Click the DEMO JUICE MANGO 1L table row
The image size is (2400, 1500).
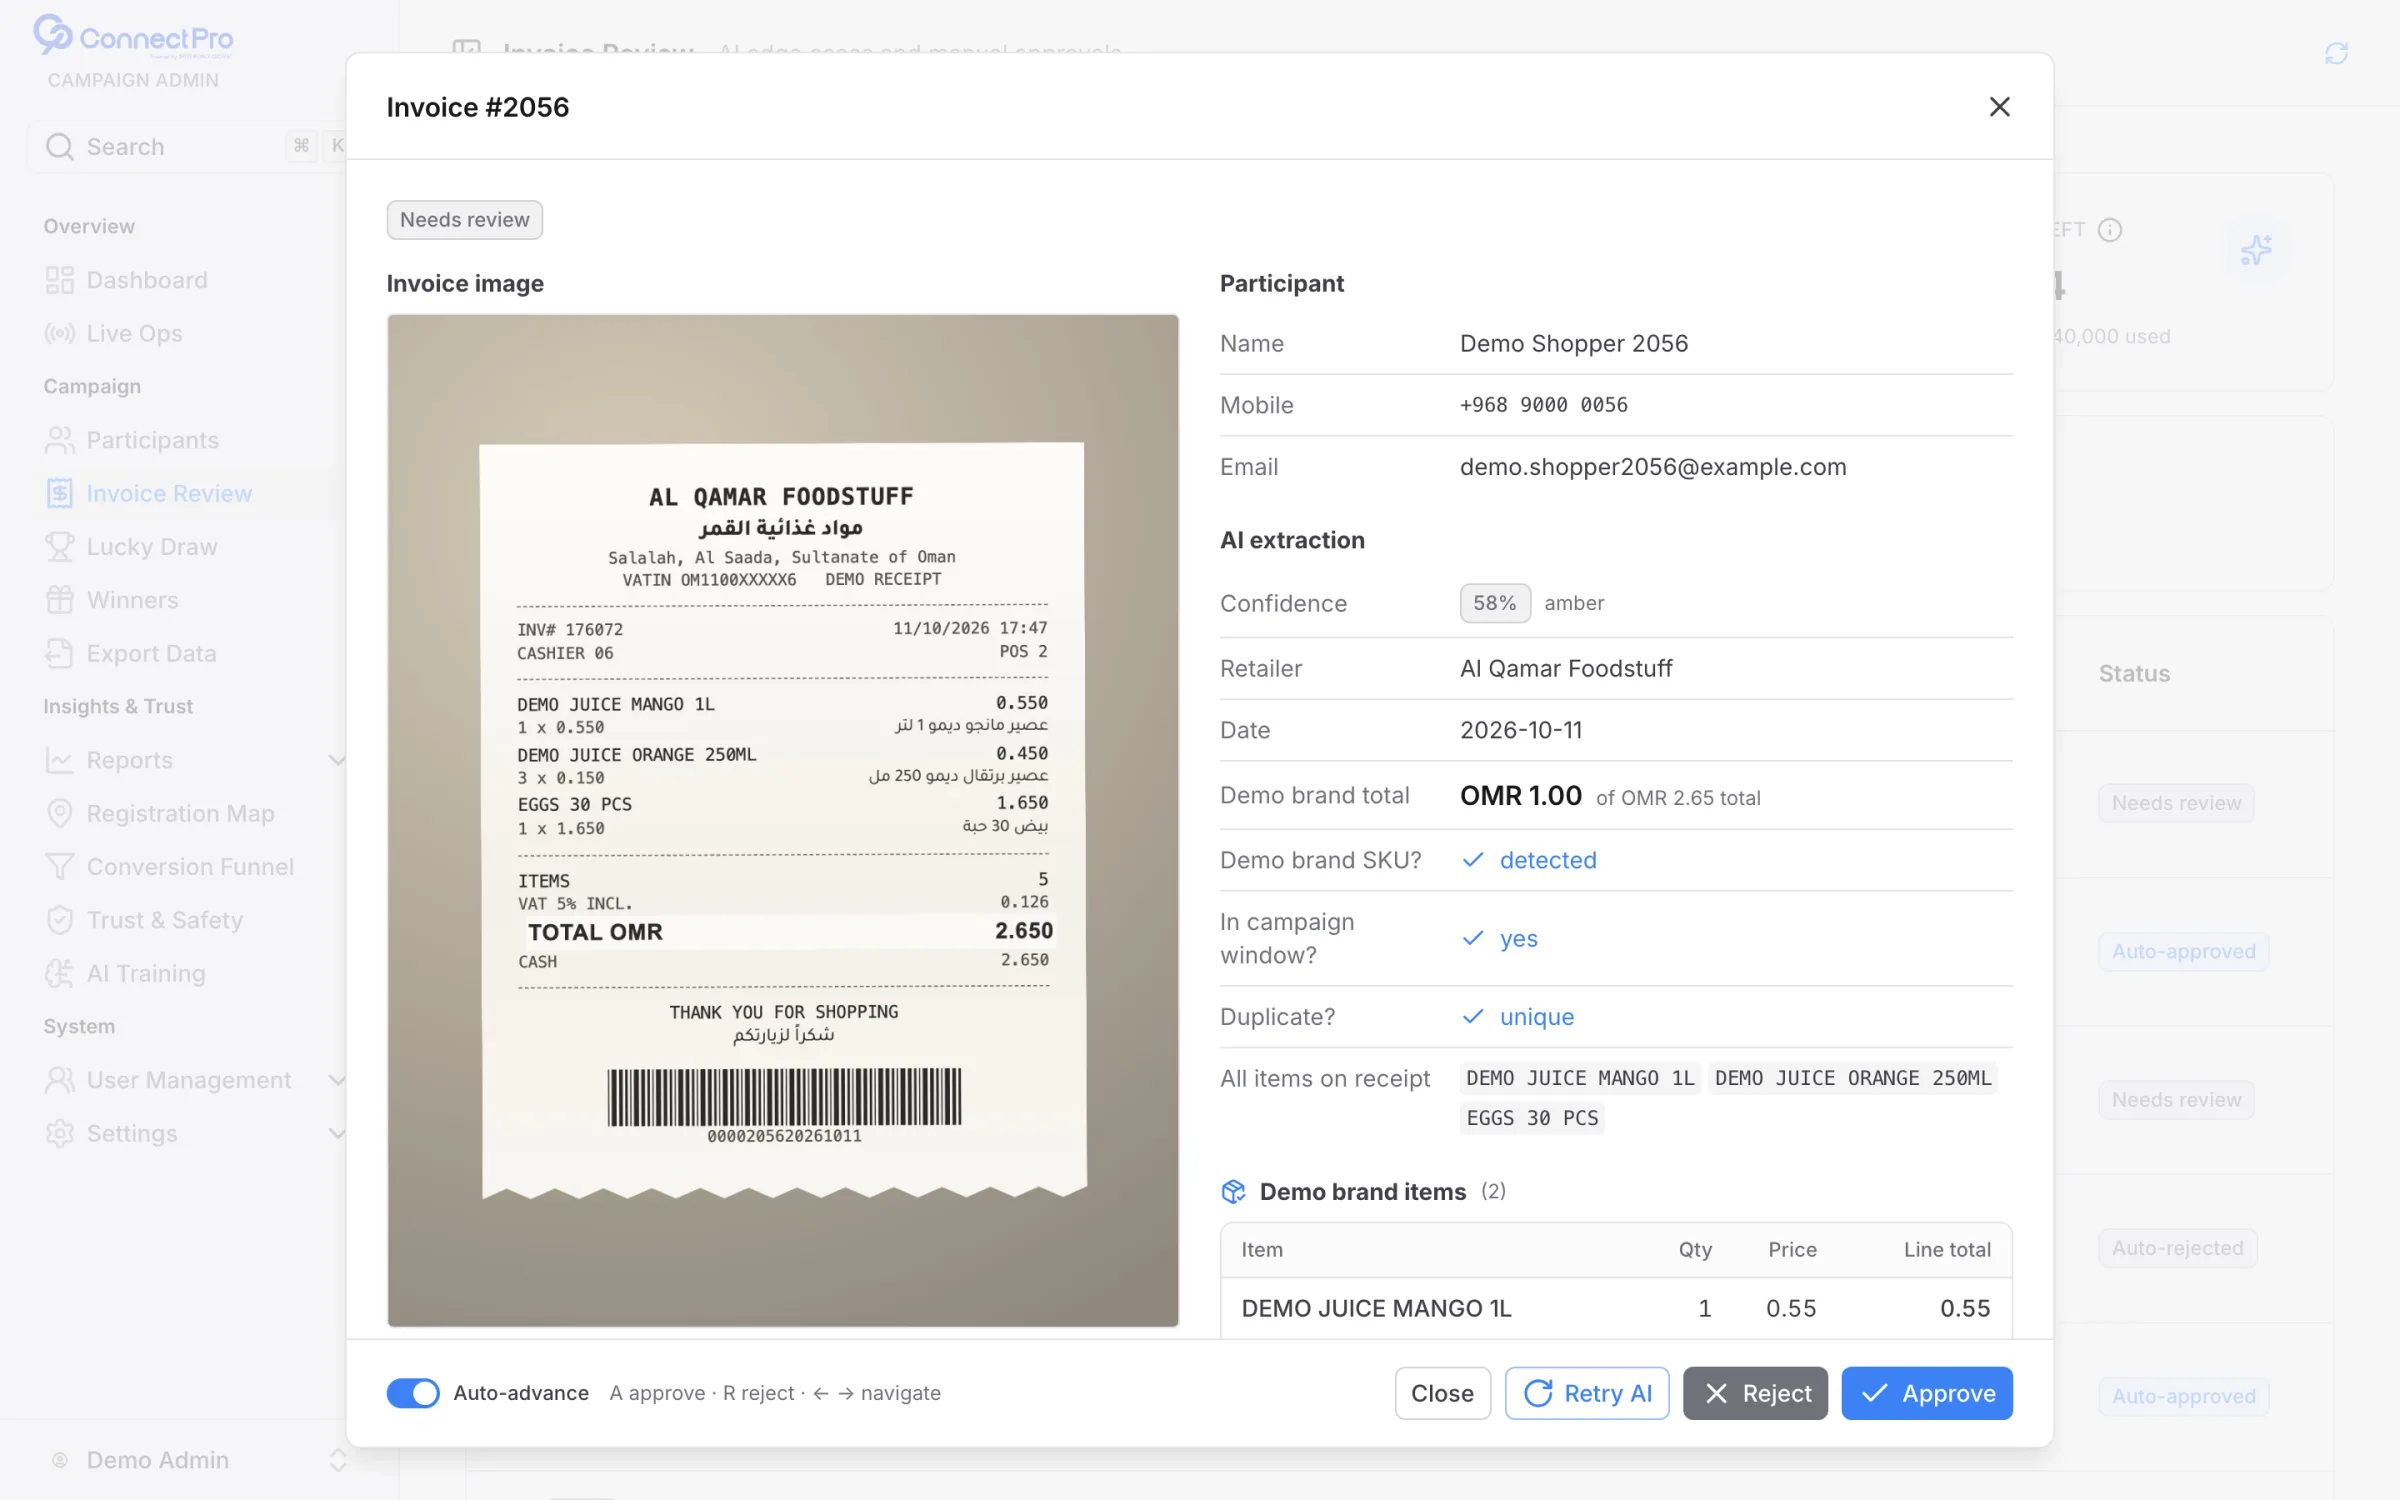pyautogui.click(x=1616, y=1308)
